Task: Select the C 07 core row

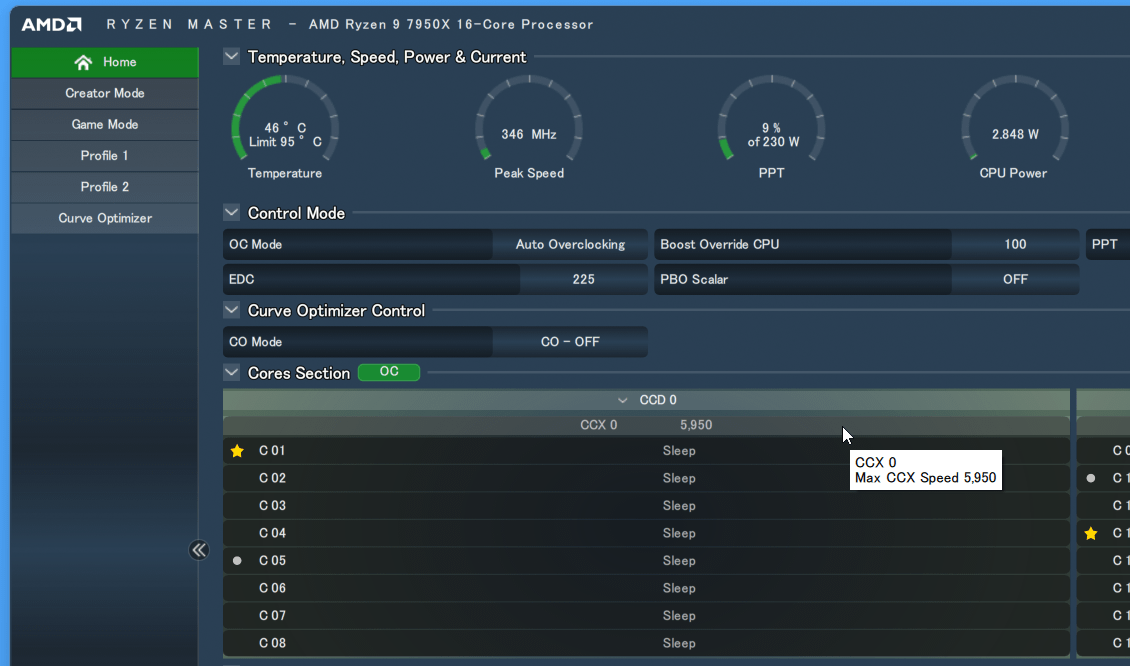Action: tap(646, 616)
